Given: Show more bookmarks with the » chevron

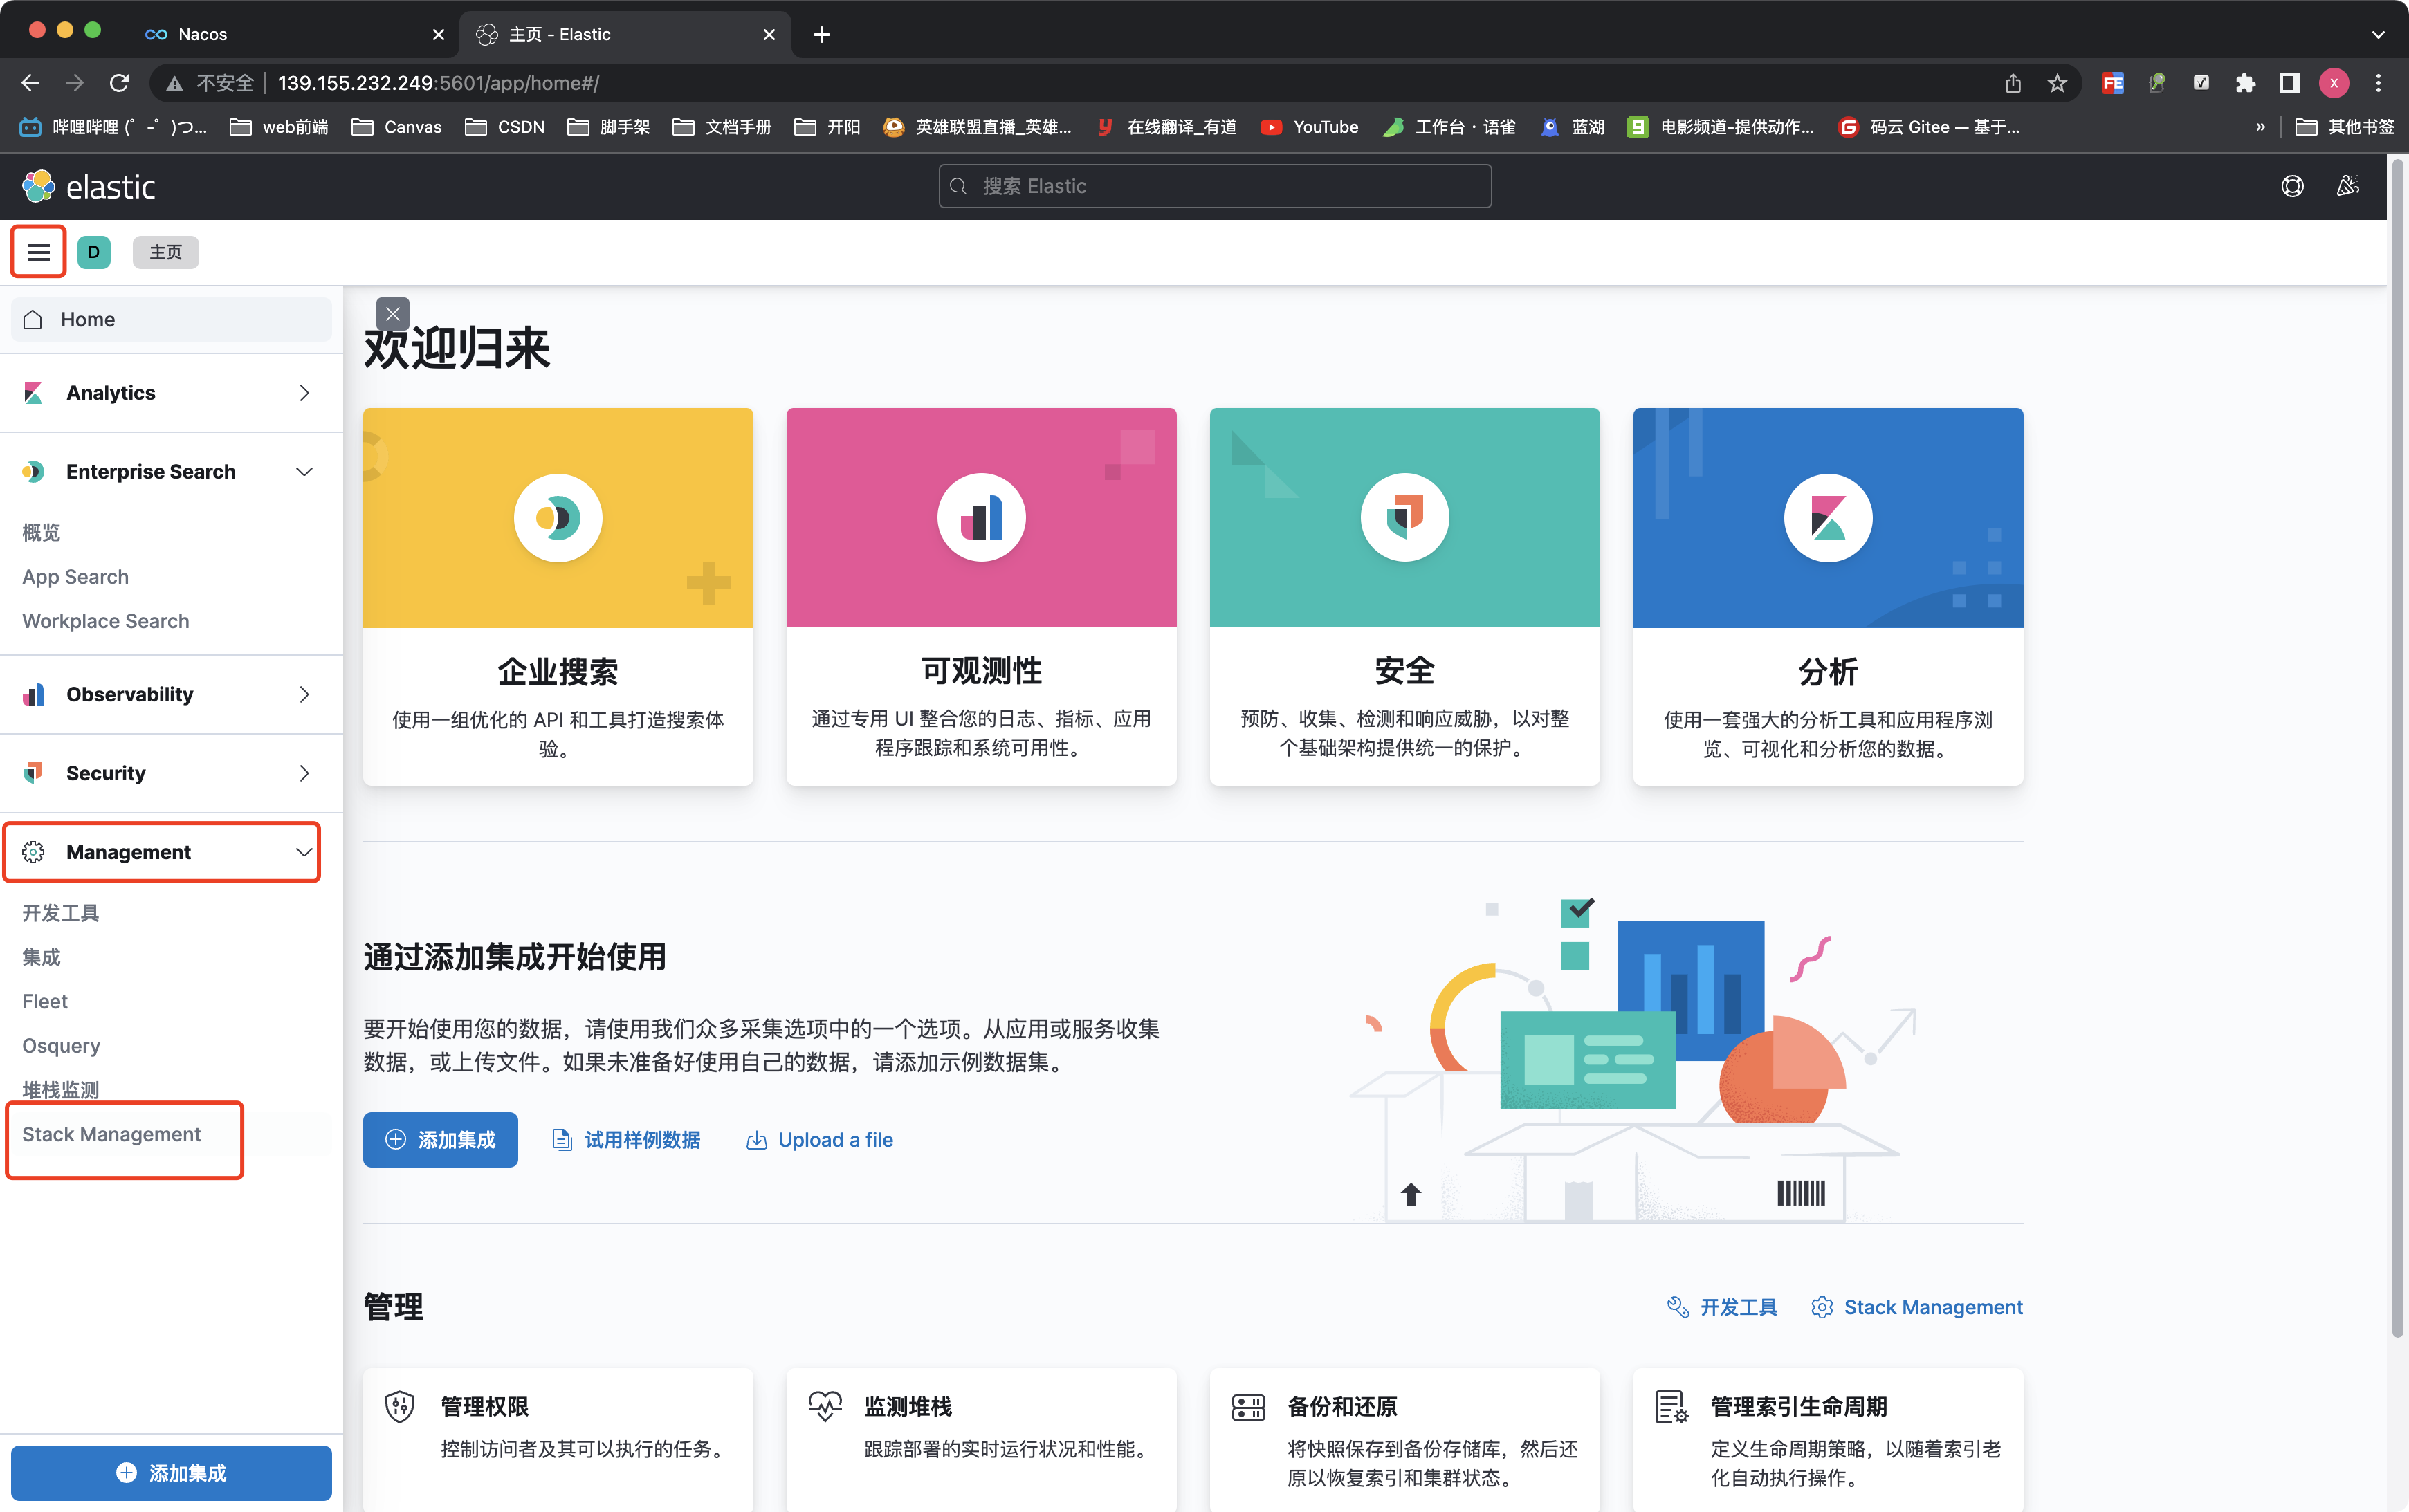Looking at the screenshot, I should click(x=2261, y=127).
